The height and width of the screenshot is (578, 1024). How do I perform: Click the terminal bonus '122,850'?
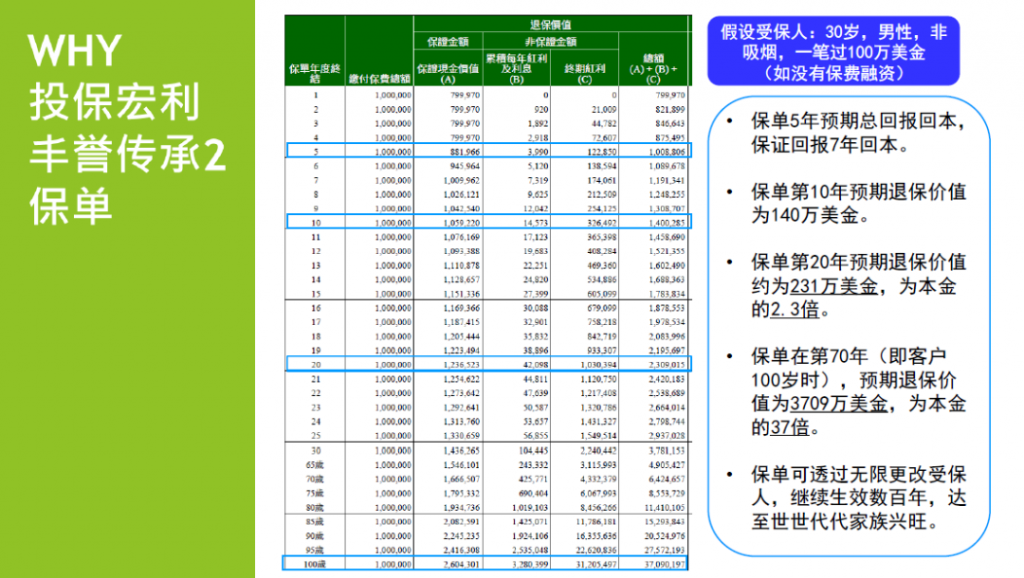(601, 152)
